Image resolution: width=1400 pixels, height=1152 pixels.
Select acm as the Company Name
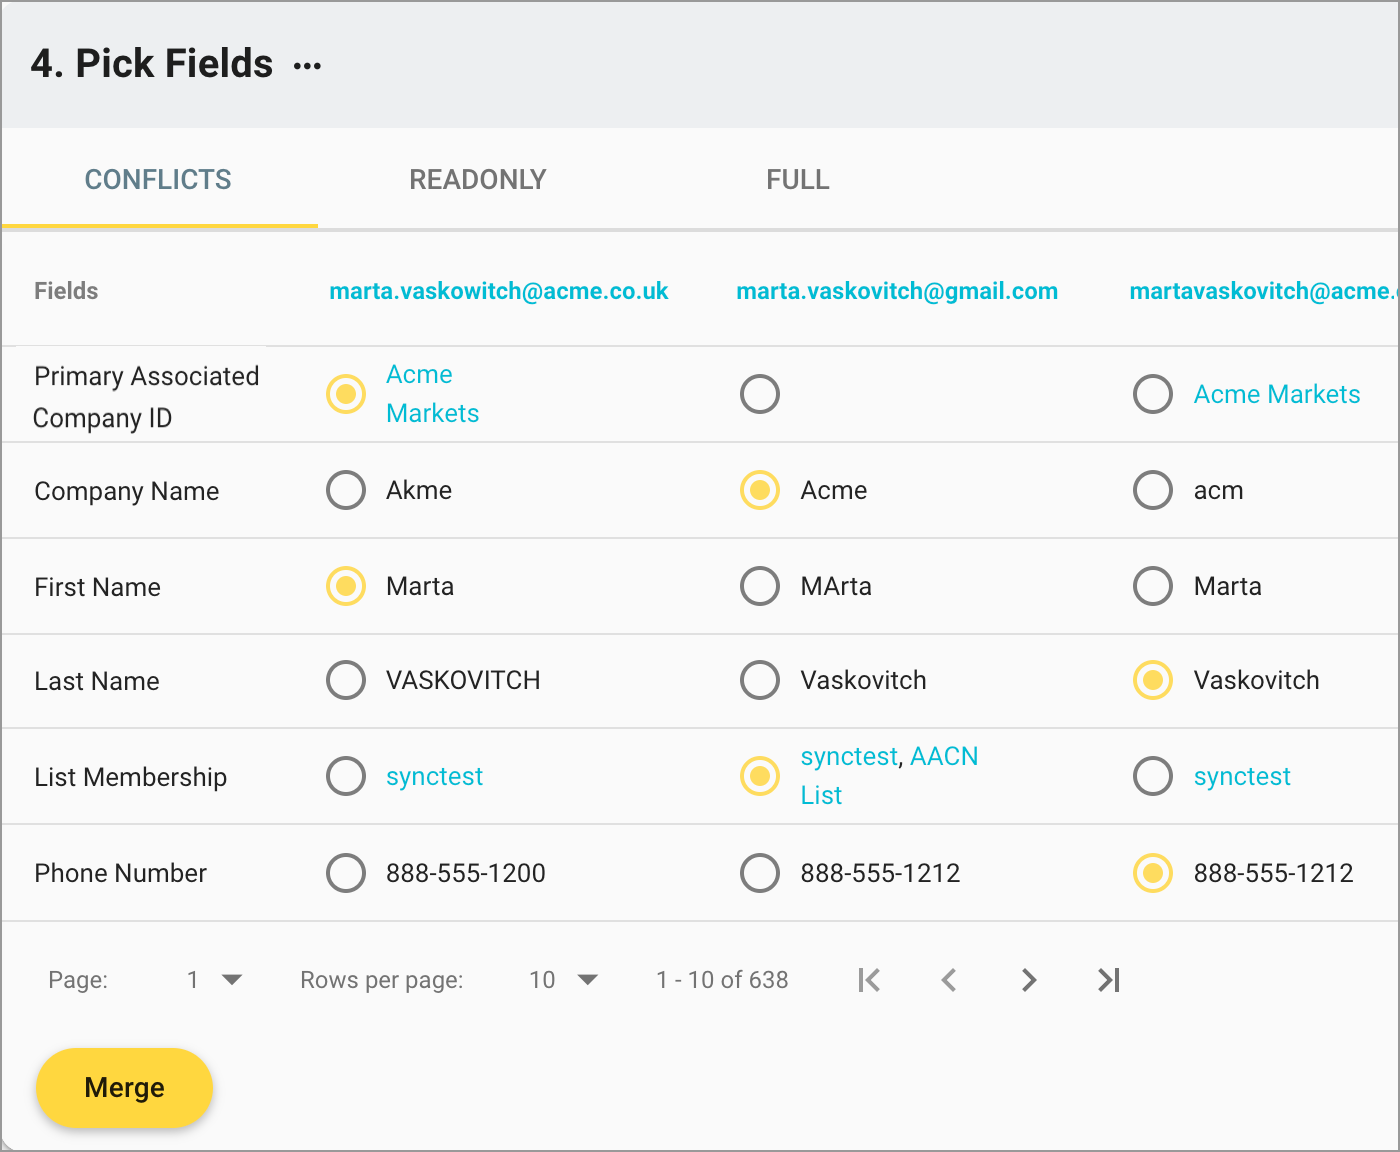pyautogui.click(x=1153, y=490)
